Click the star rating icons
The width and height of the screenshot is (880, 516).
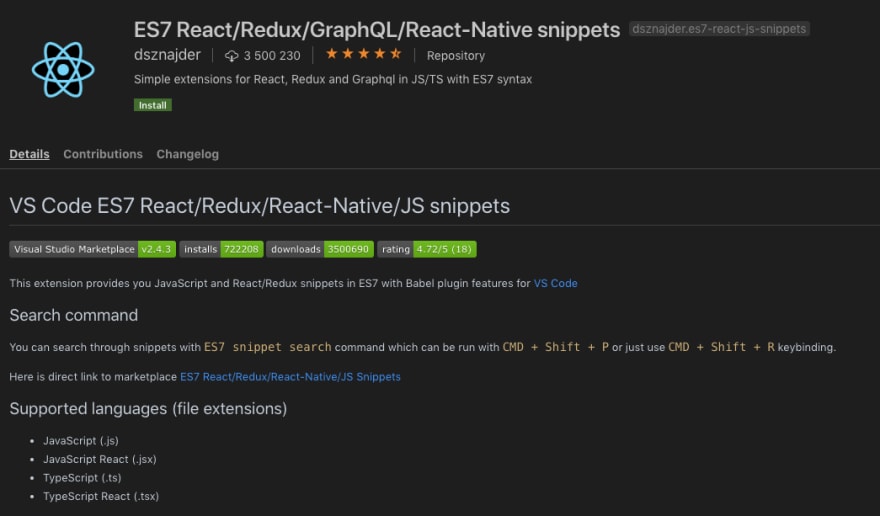pos(364,54)
